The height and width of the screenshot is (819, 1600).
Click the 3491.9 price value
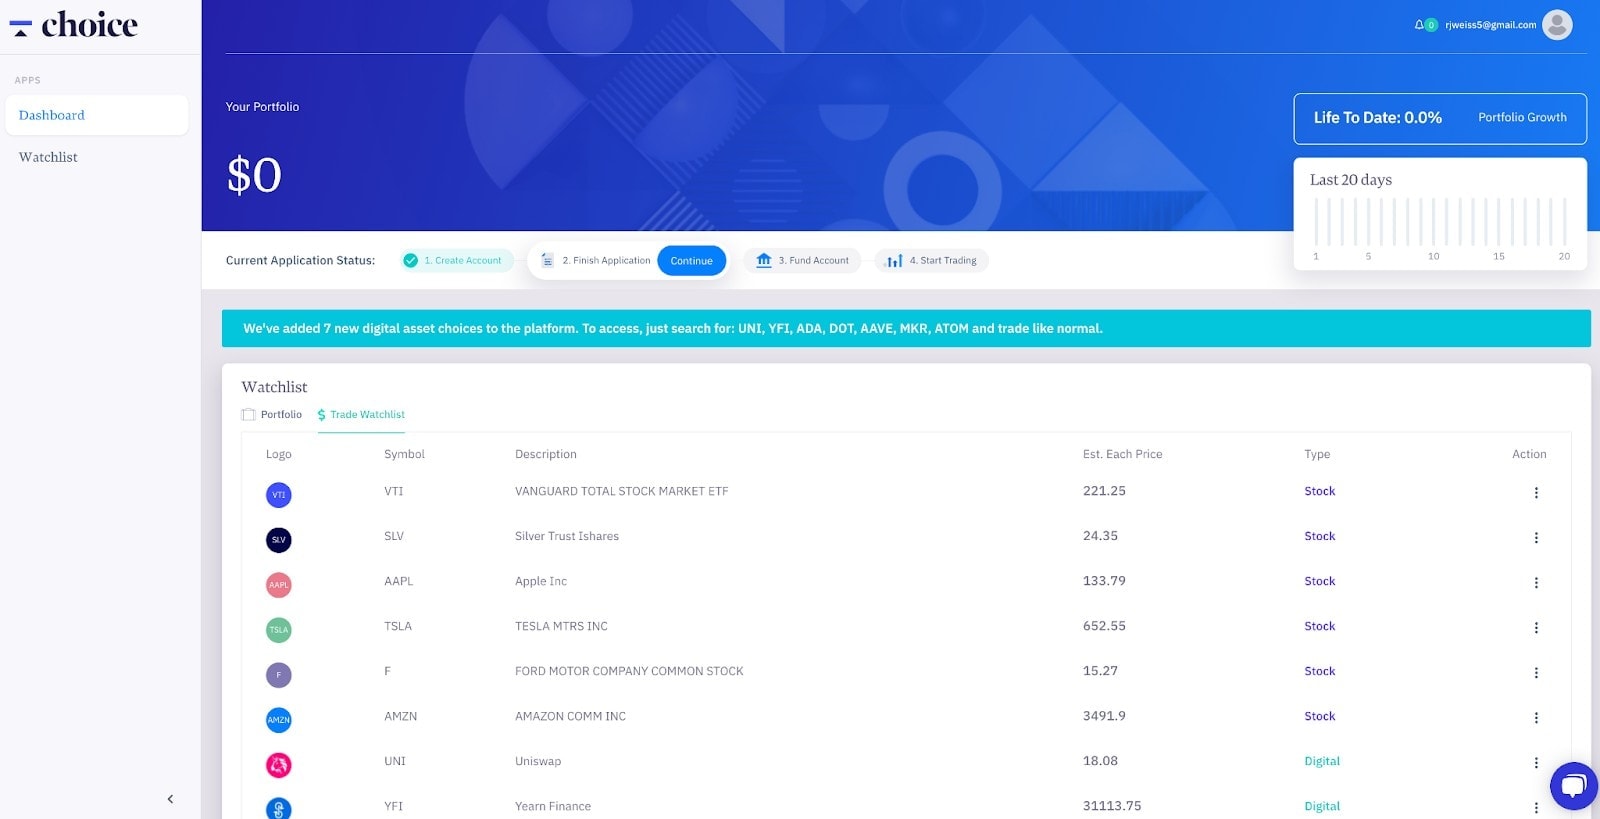tap(1104, 716)
